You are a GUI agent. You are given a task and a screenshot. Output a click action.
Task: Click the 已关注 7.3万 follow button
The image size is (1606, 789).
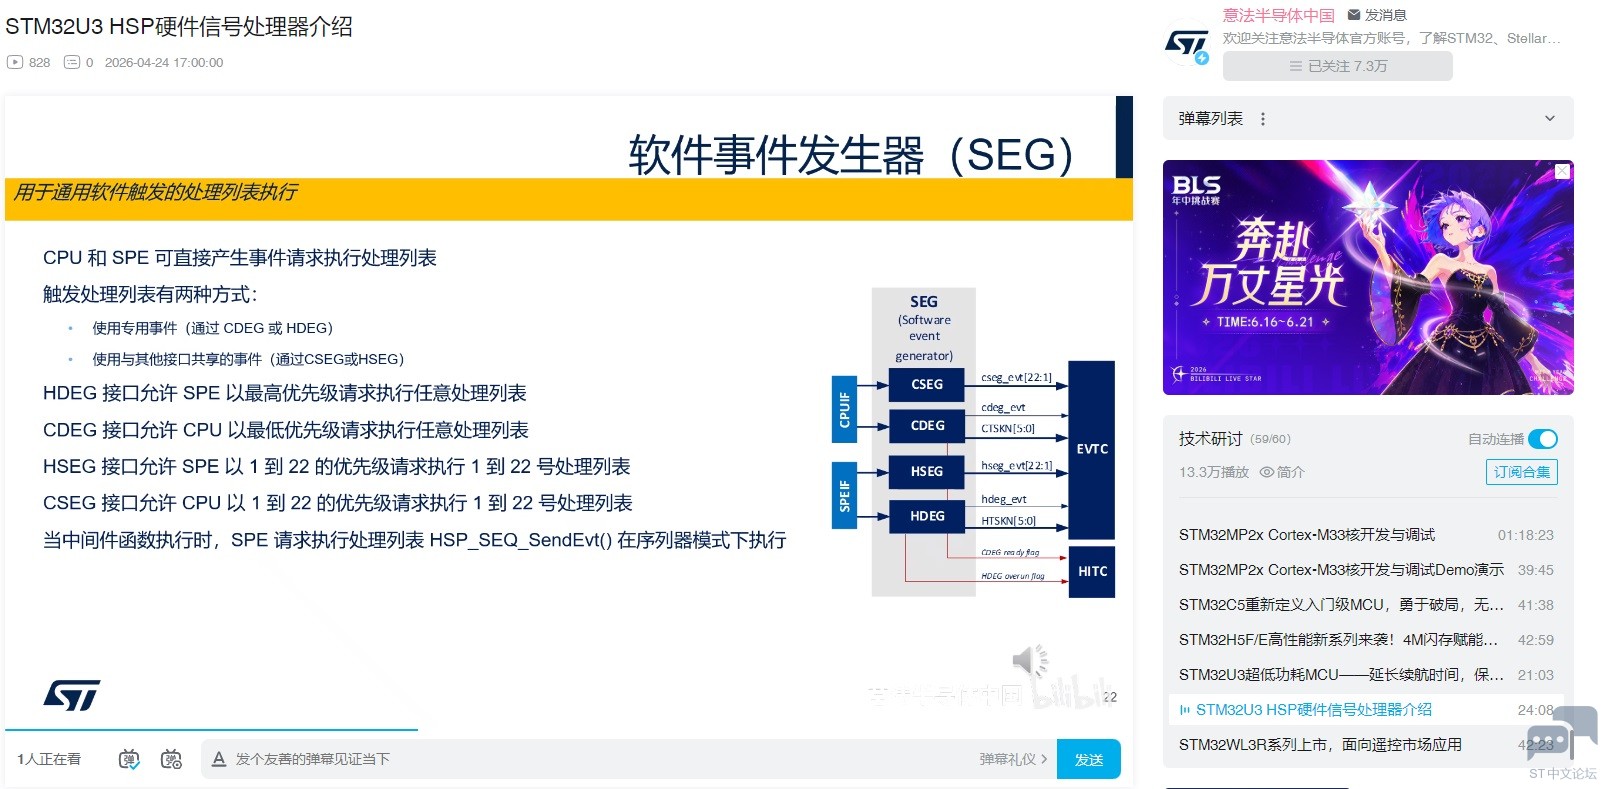[1337, 66]
